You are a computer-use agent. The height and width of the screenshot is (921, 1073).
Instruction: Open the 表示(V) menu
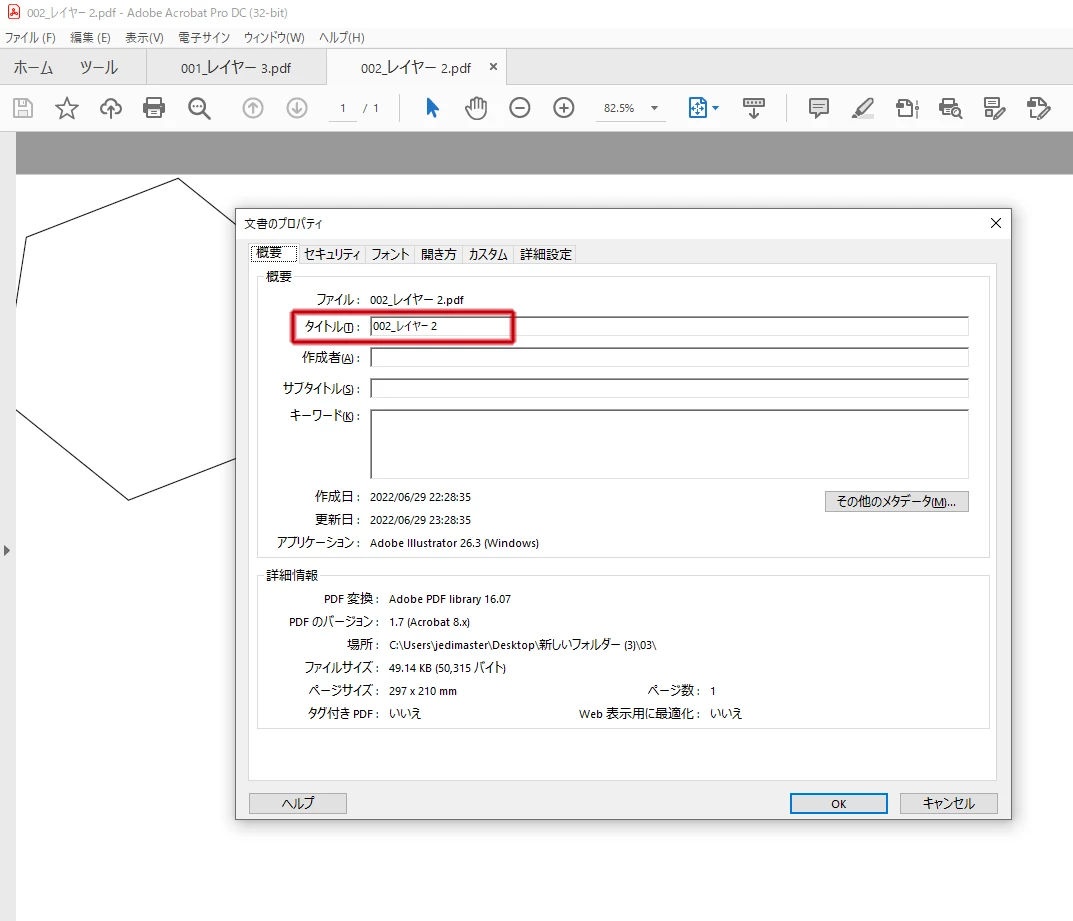point(144,38)
